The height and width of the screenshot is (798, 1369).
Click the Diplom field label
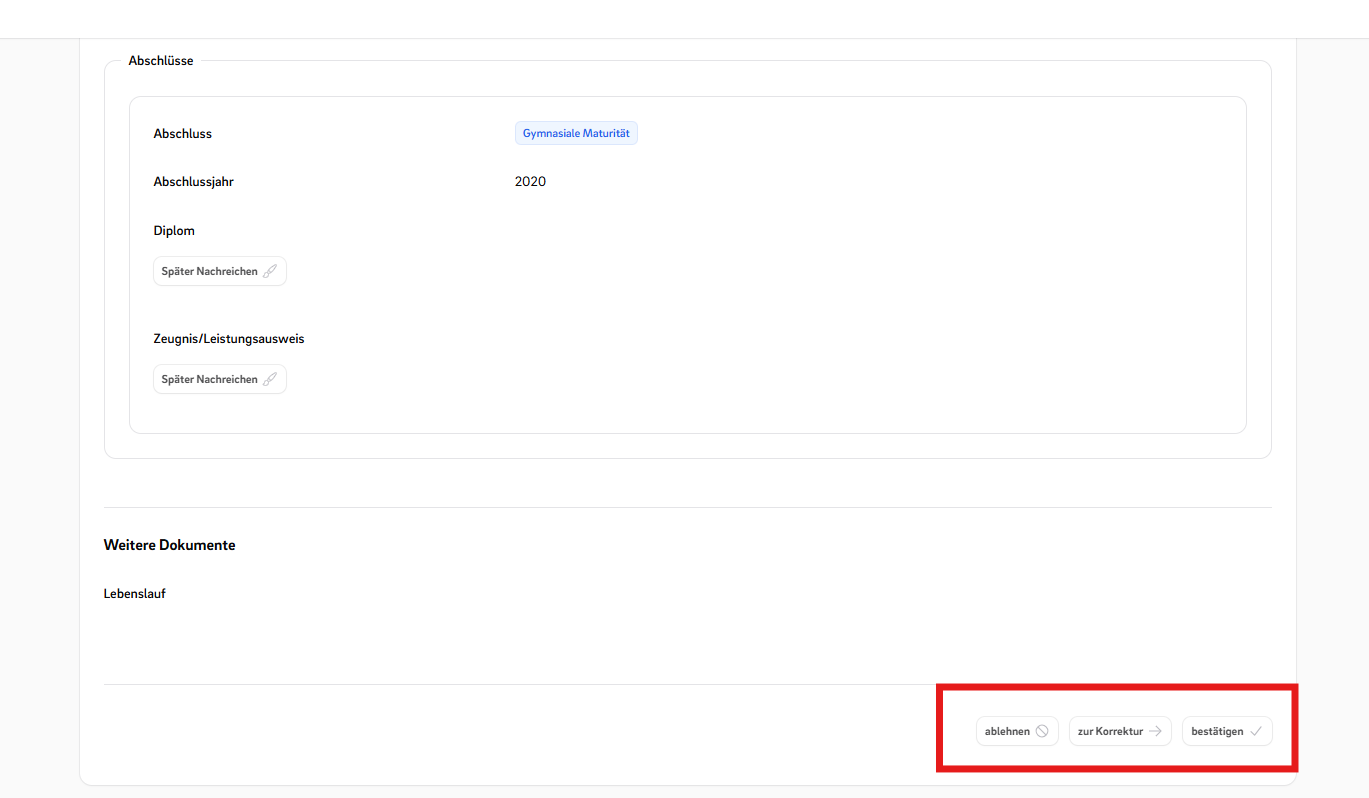174,231
